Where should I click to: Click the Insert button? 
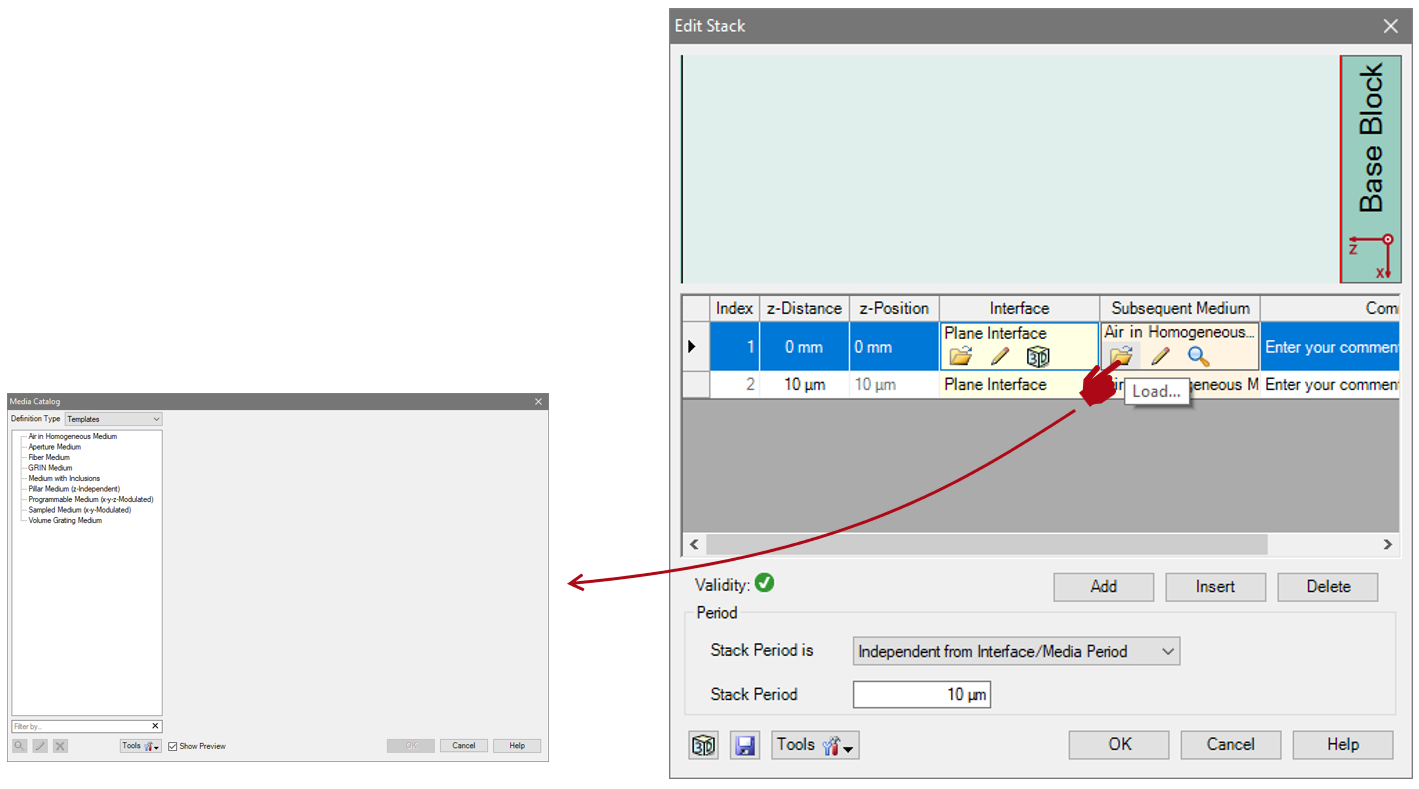coord(1215,587)
